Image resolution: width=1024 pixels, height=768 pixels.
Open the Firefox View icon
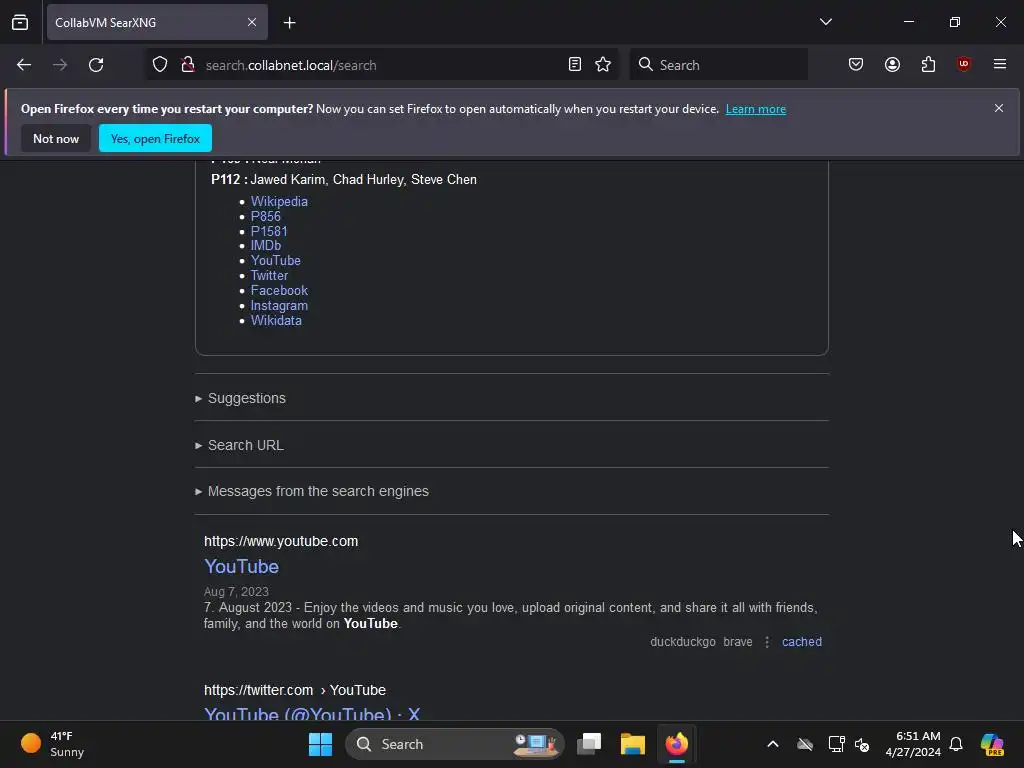(20, 22)
